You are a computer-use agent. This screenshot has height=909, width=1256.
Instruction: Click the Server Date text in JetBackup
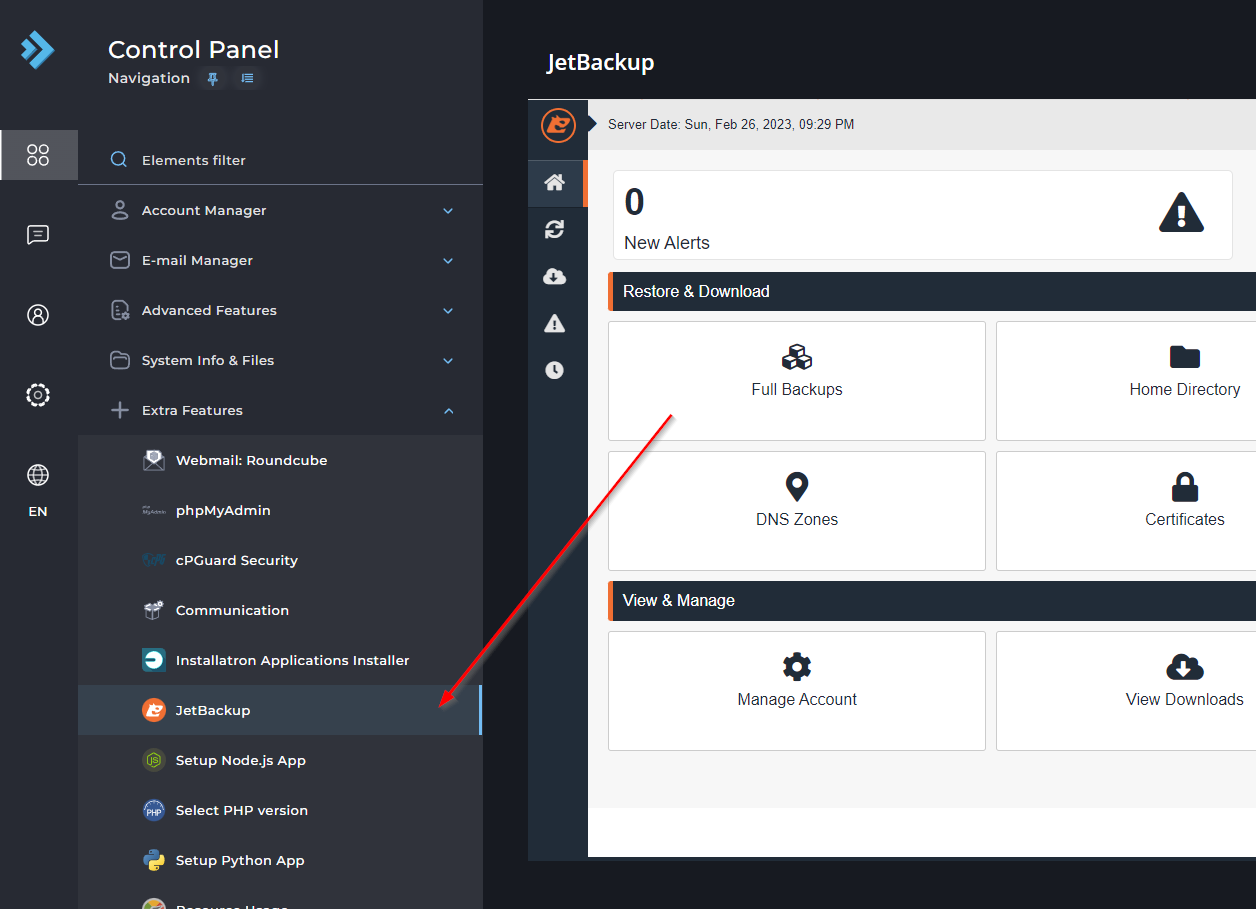(x=731, y=125)
